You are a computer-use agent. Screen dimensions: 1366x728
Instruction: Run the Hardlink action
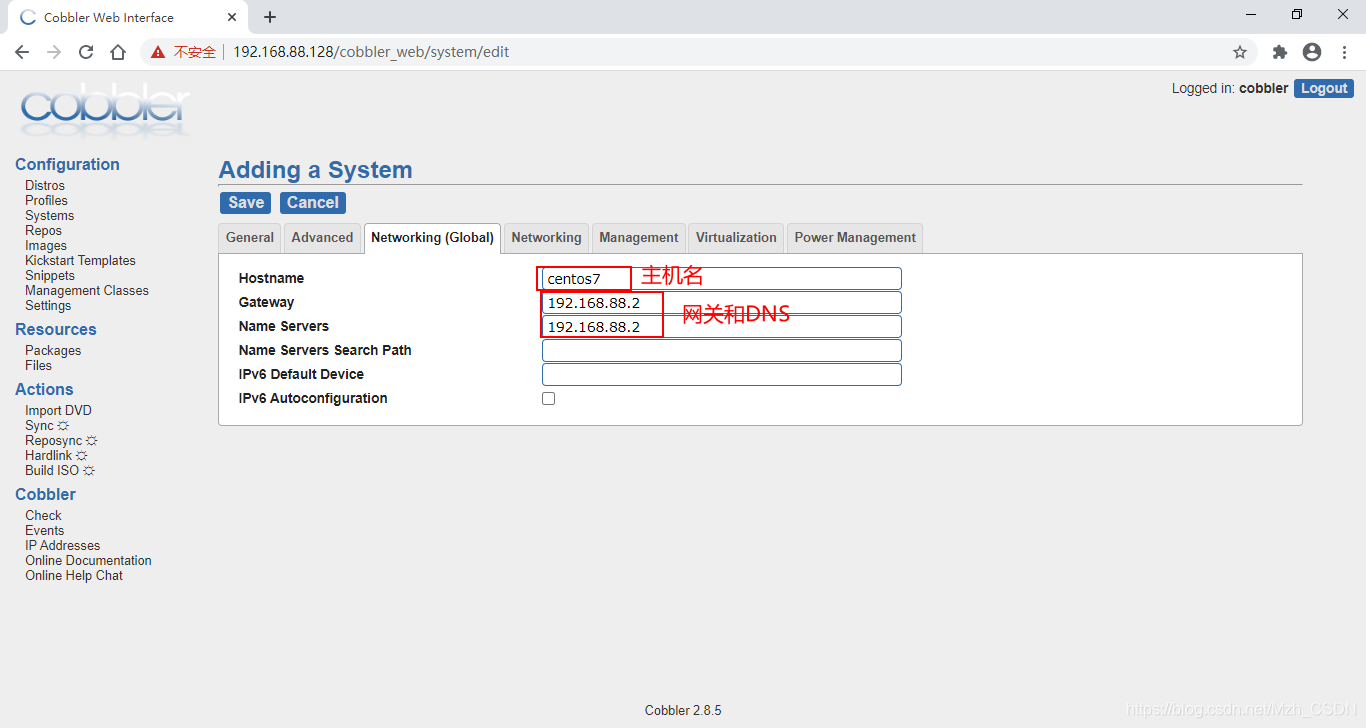(x=56, y=455)
